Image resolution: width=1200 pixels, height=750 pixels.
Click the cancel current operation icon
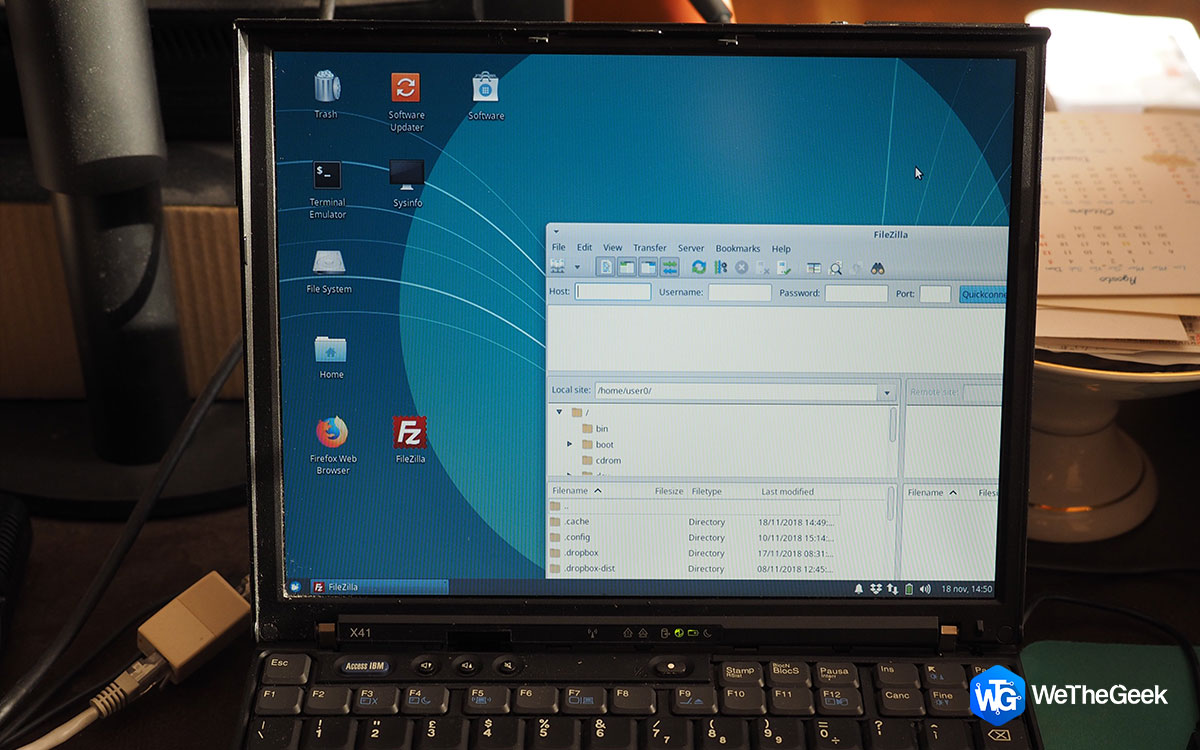coord(742,267)
